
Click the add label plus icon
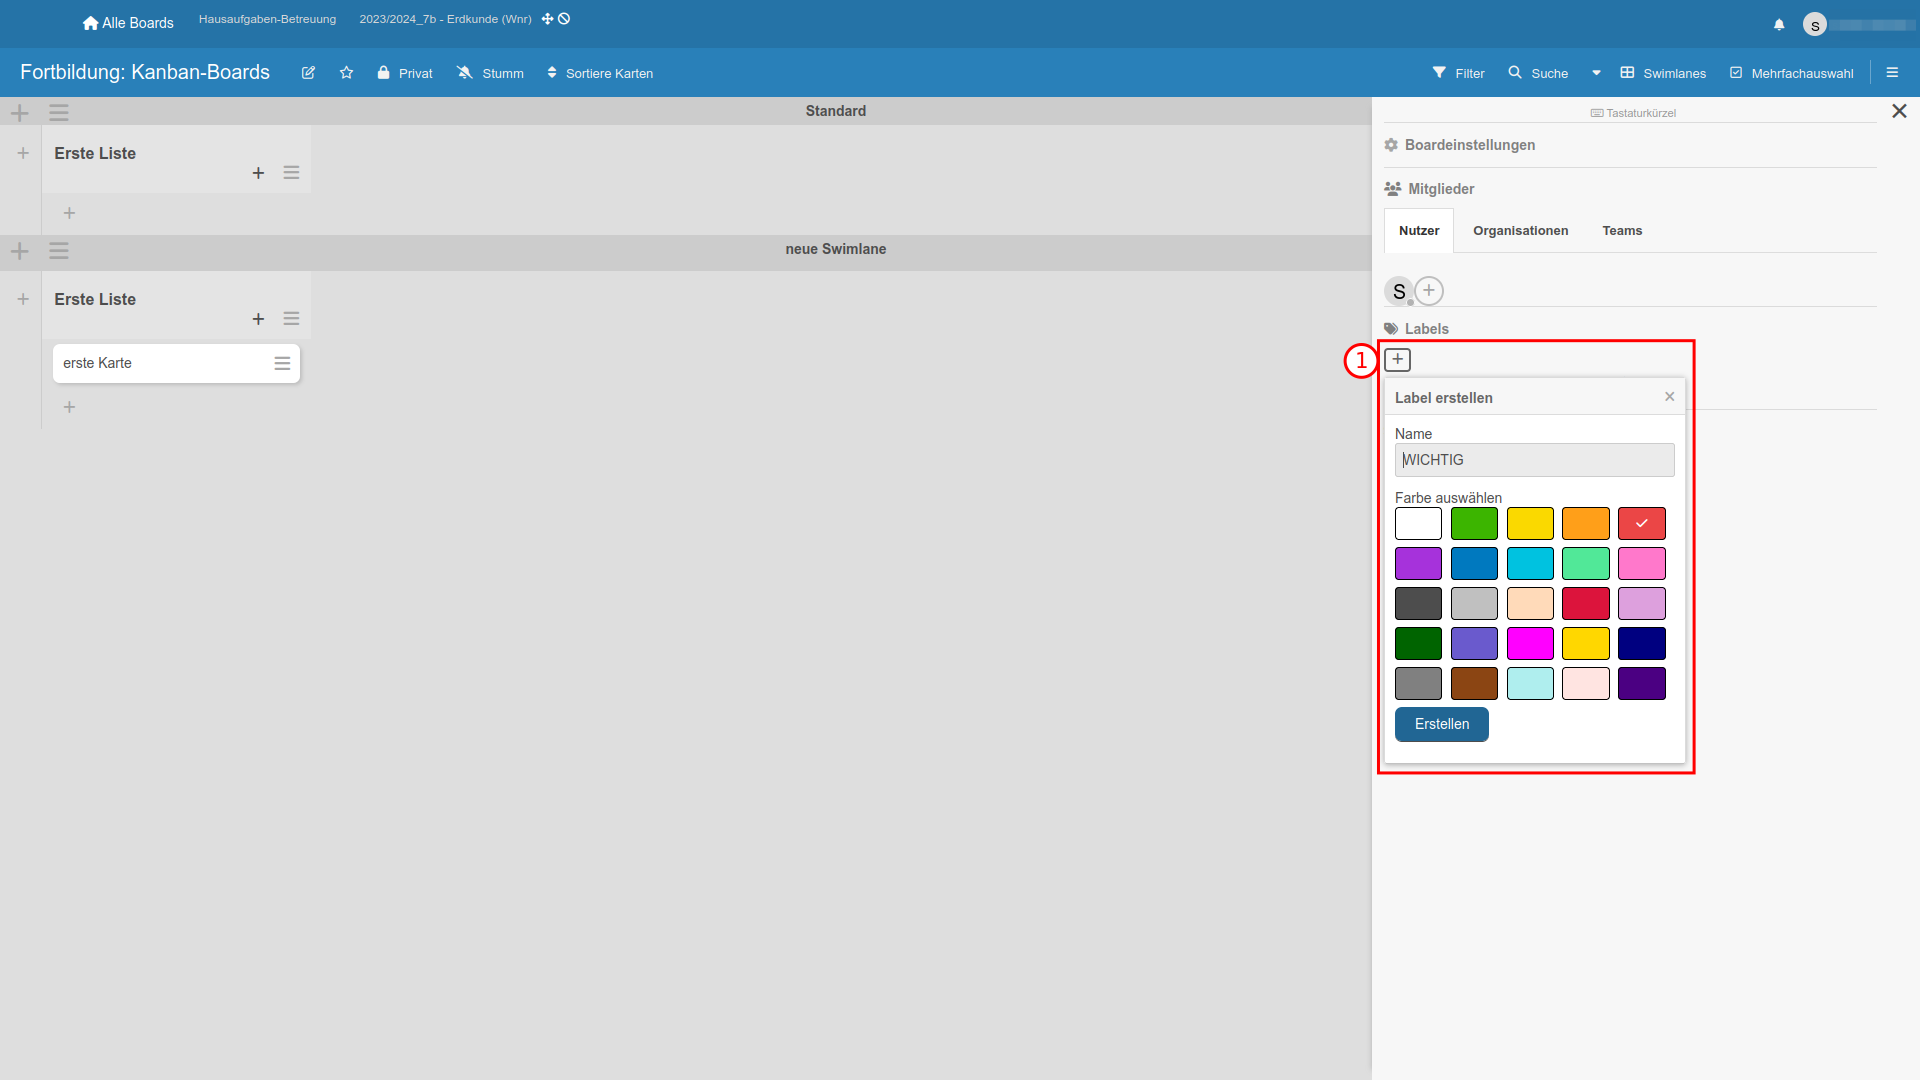[x=1397, y=360]
